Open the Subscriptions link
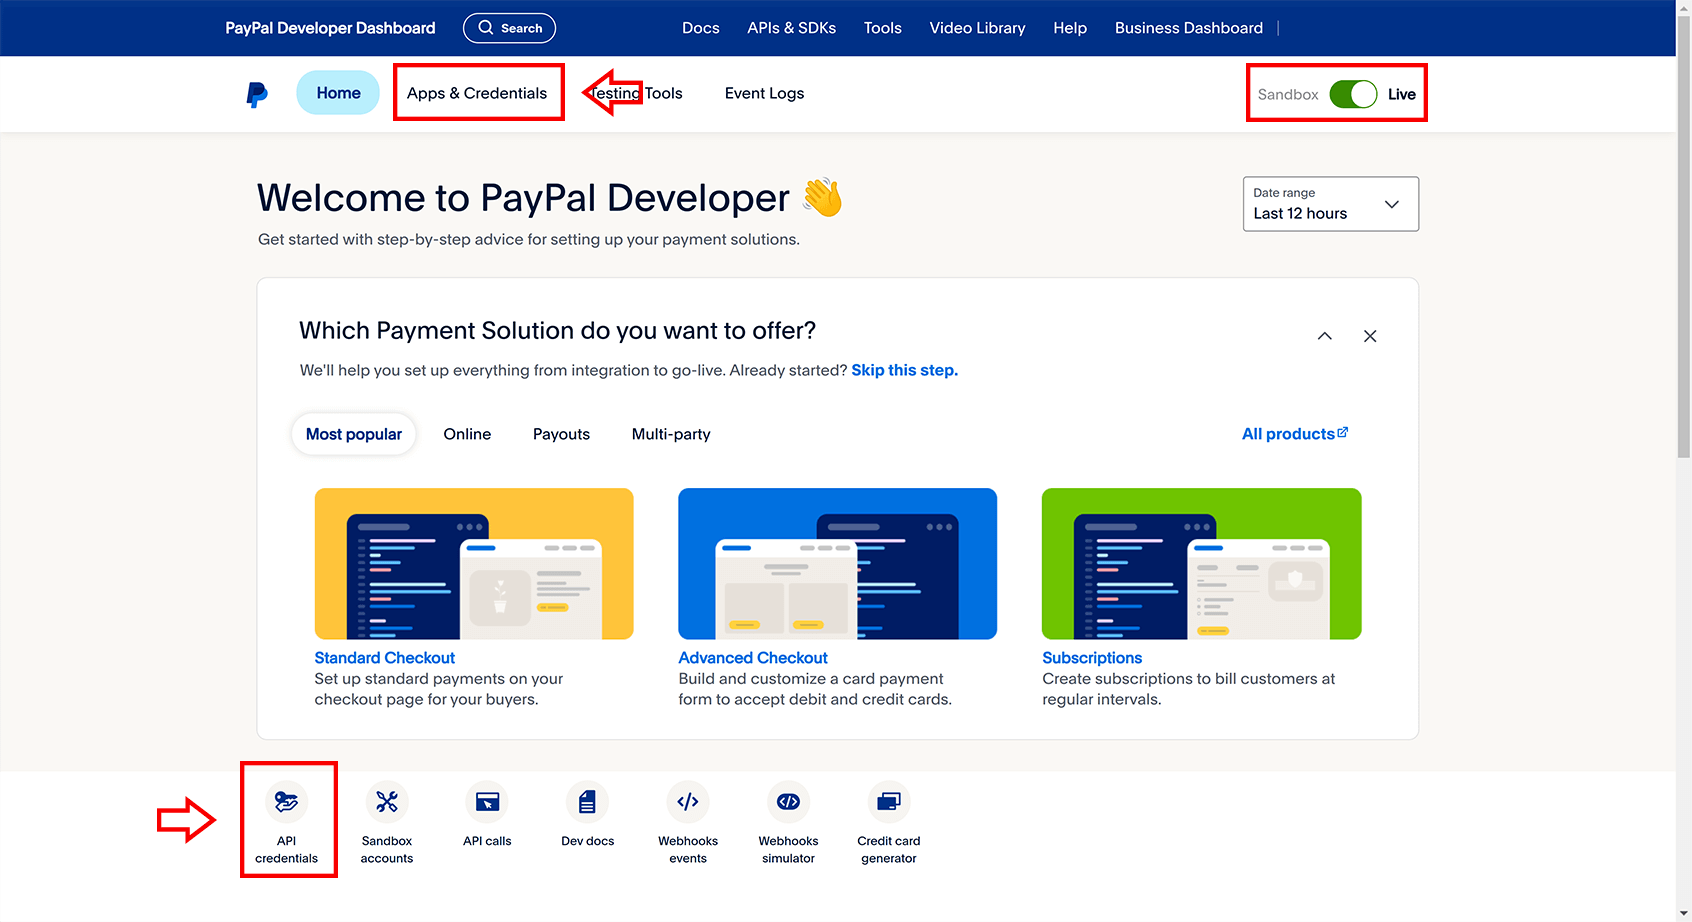The height and width of the screenshot is (922, 1692). click(1092, 658)
